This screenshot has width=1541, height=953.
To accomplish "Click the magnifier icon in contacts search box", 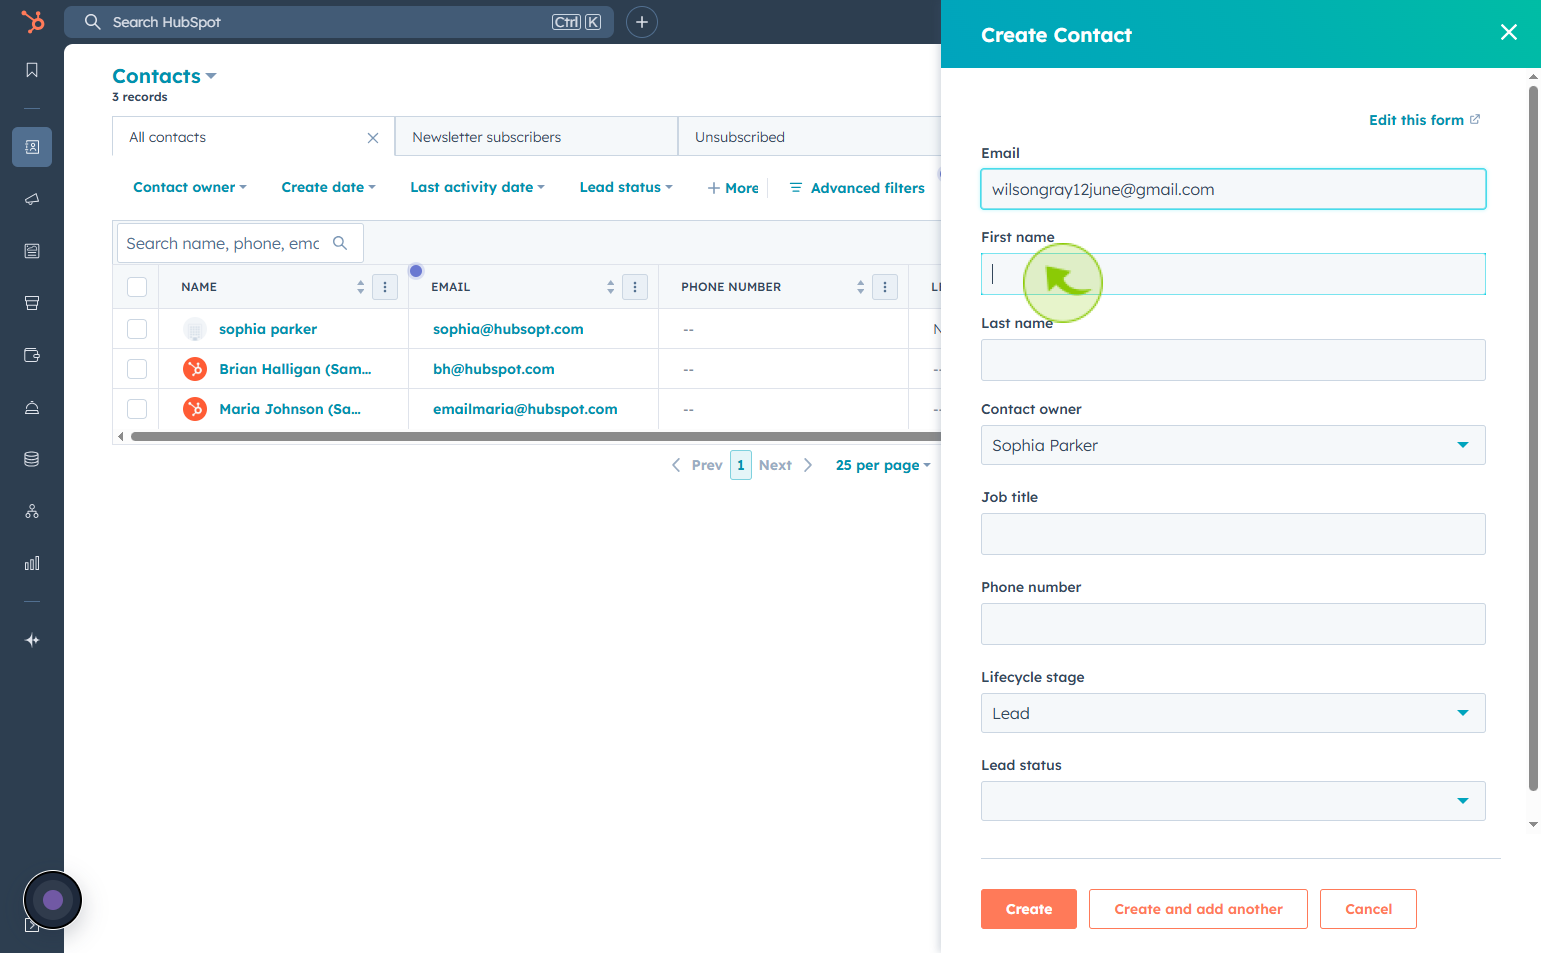I will click(340, 243).
